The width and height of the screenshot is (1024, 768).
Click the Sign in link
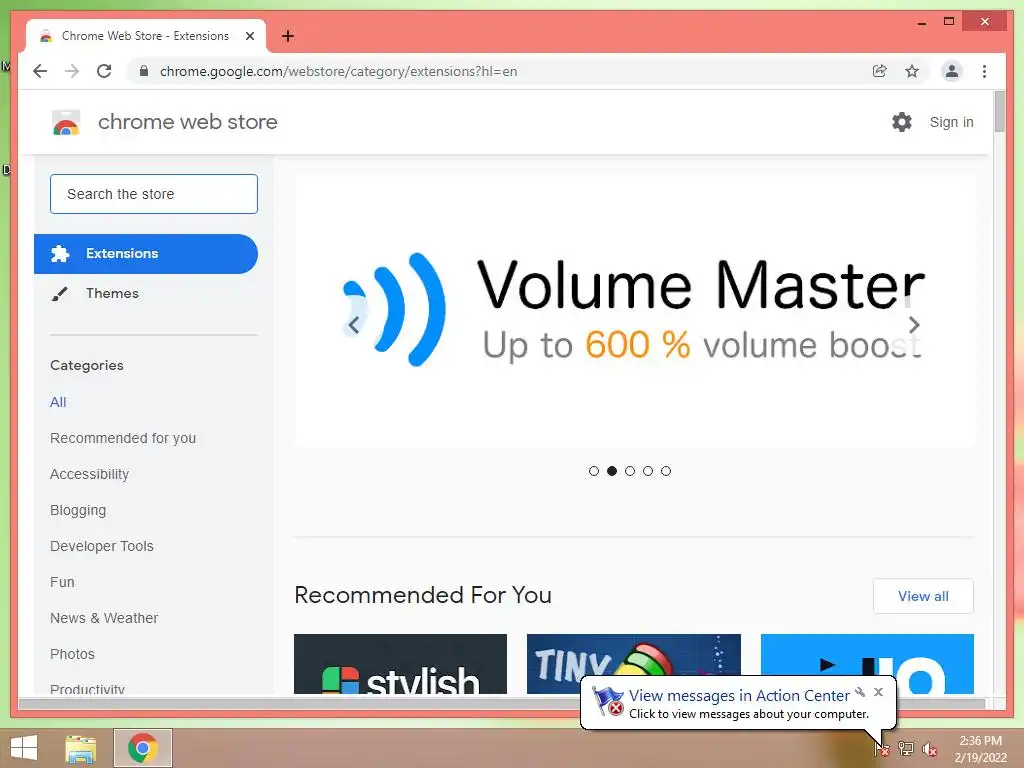(952, 122)
